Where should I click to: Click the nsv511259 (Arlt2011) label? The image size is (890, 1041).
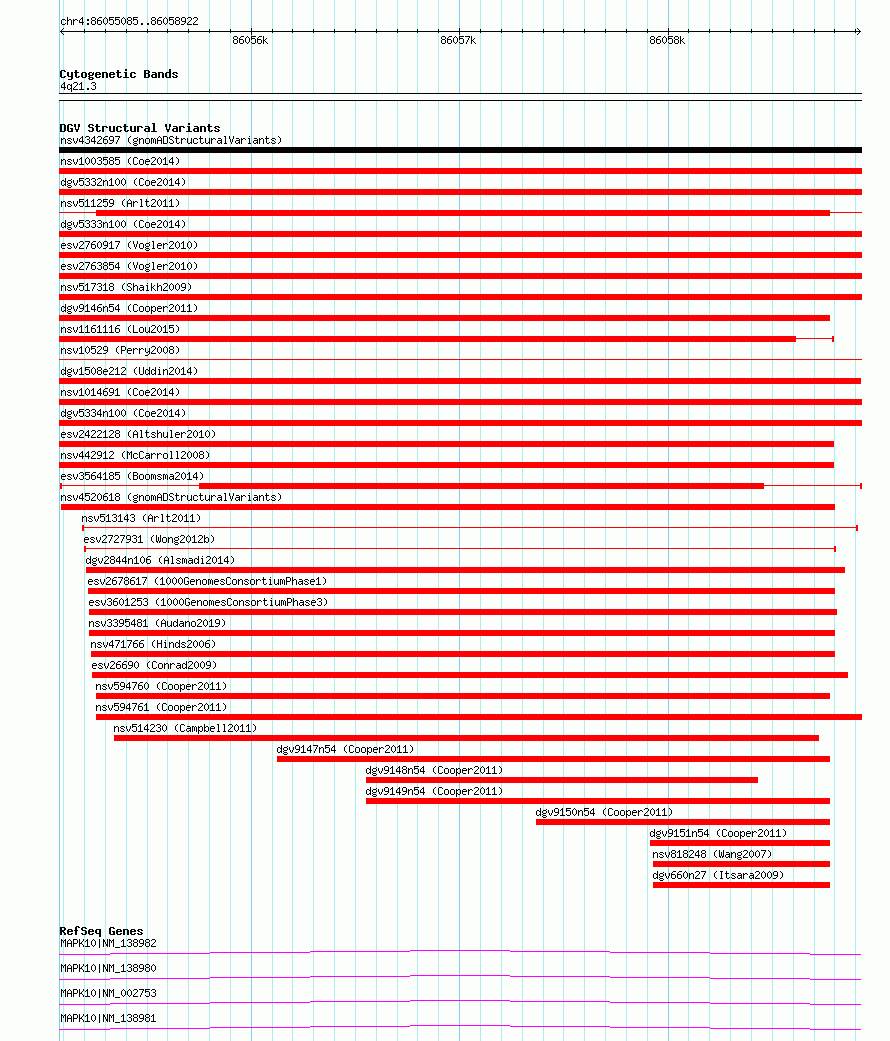120,203
